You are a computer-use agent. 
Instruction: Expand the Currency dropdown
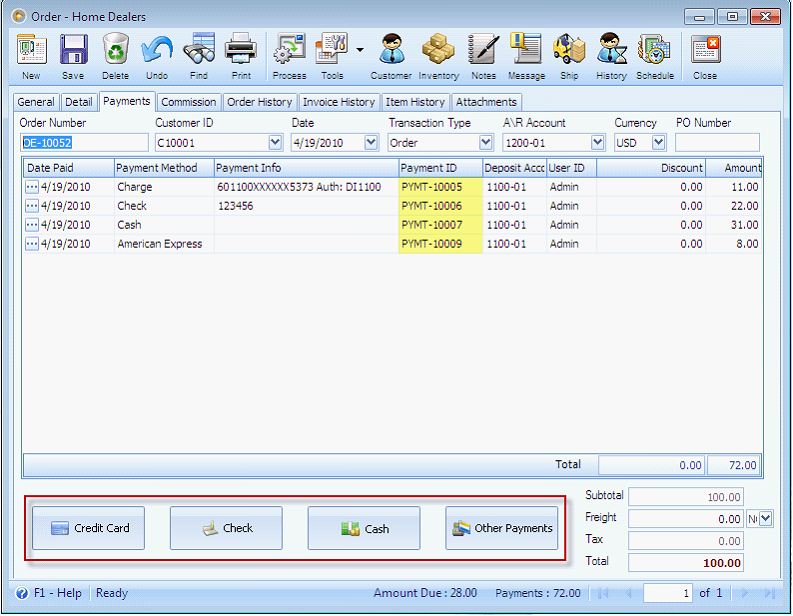[658, 143]
